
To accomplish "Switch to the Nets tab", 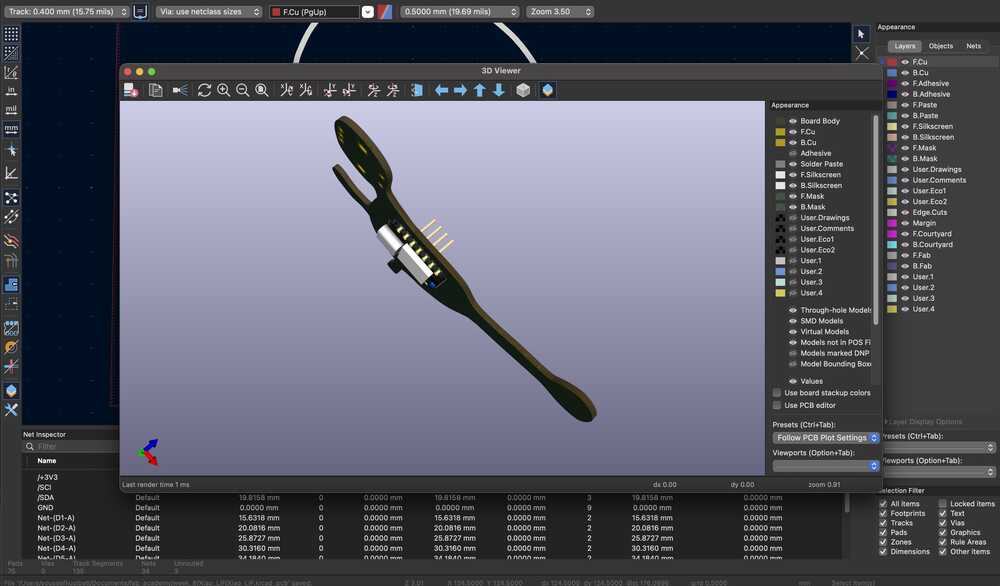I will (973, 46).
